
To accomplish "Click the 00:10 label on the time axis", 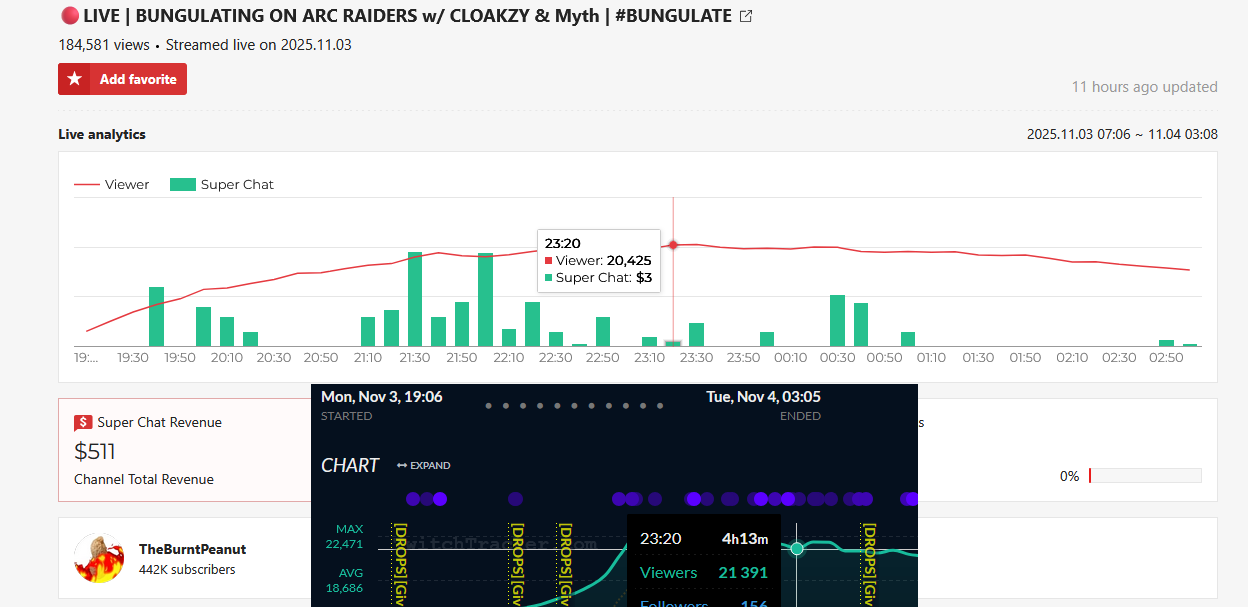I will (790, 357).
